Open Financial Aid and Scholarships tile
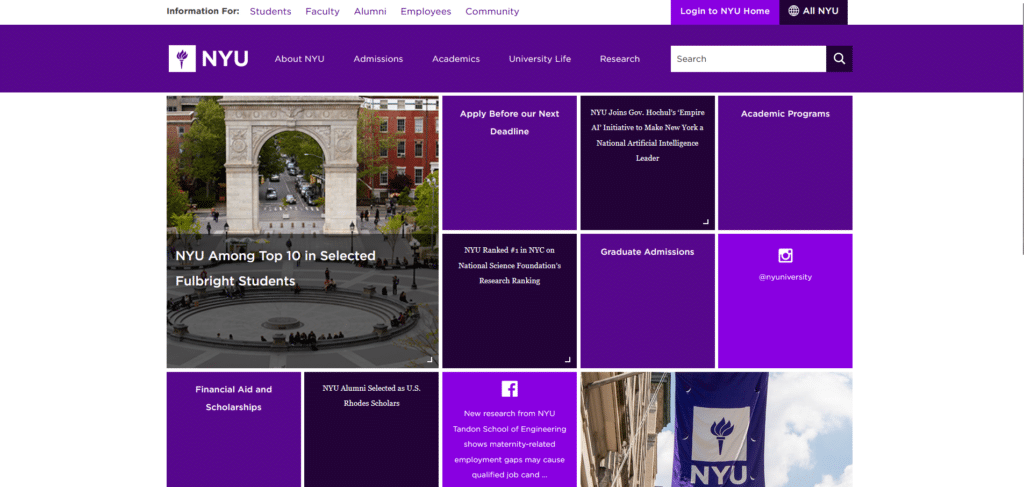Viewport: 1024px width, 487px height. click(234, 430)
